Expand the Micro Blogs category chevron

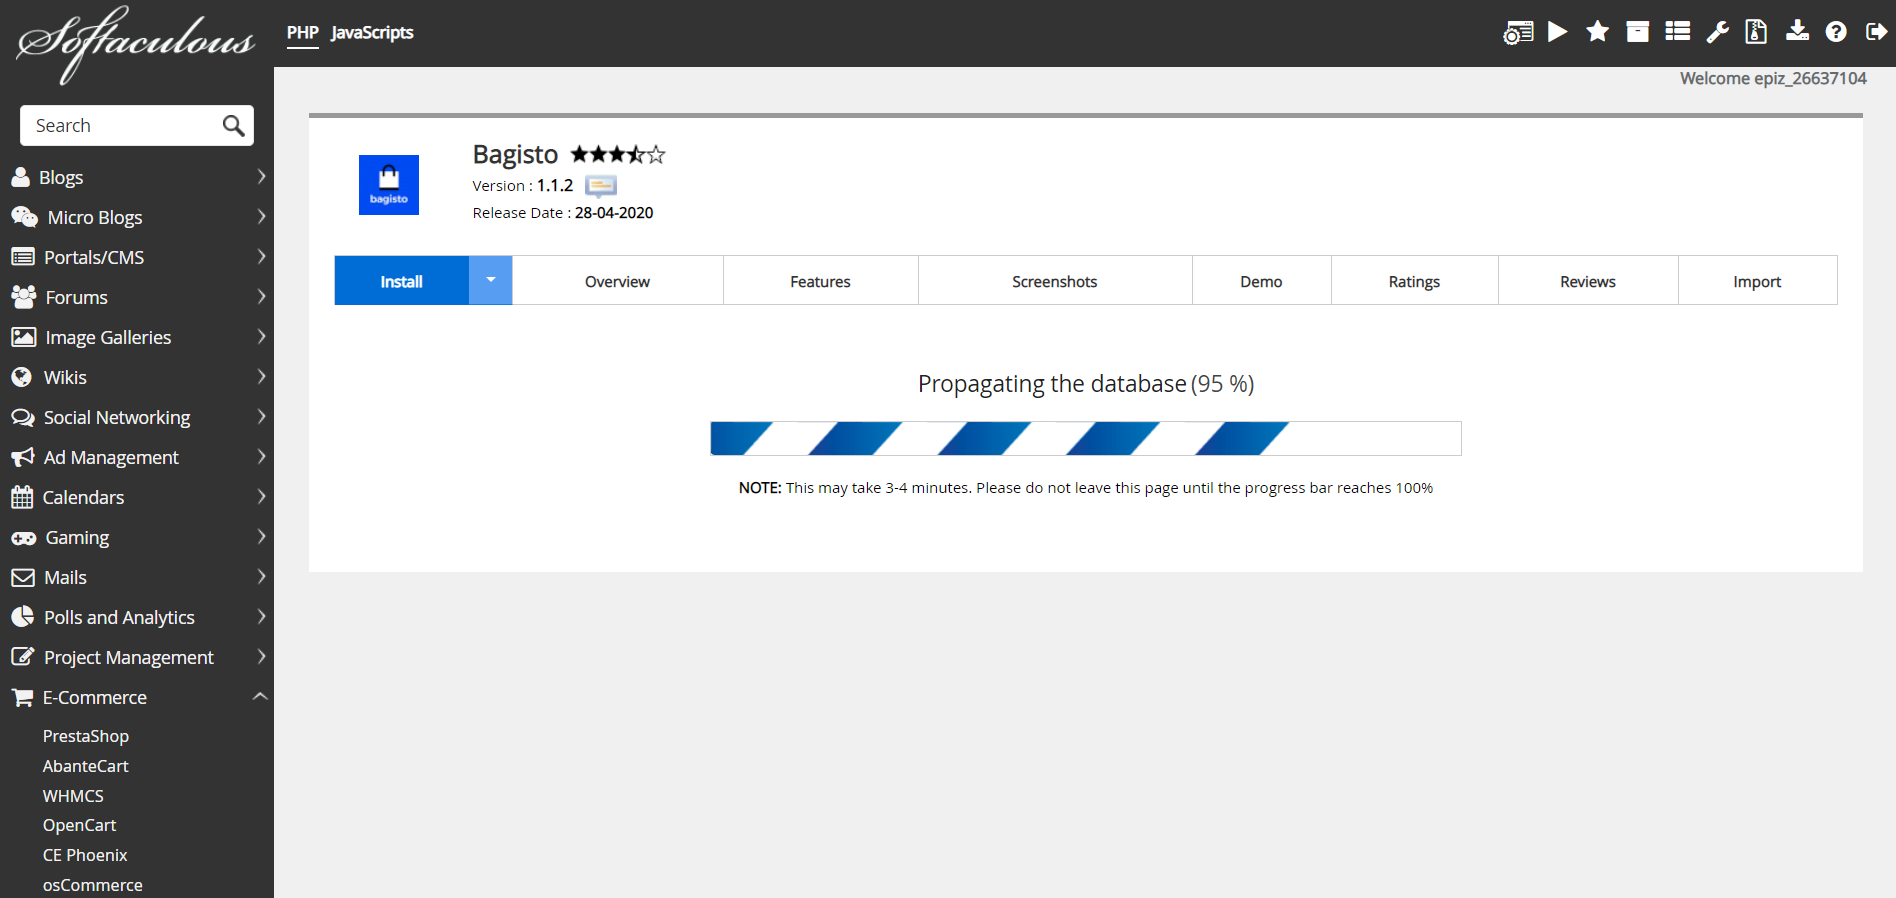[x=261, y=217]
